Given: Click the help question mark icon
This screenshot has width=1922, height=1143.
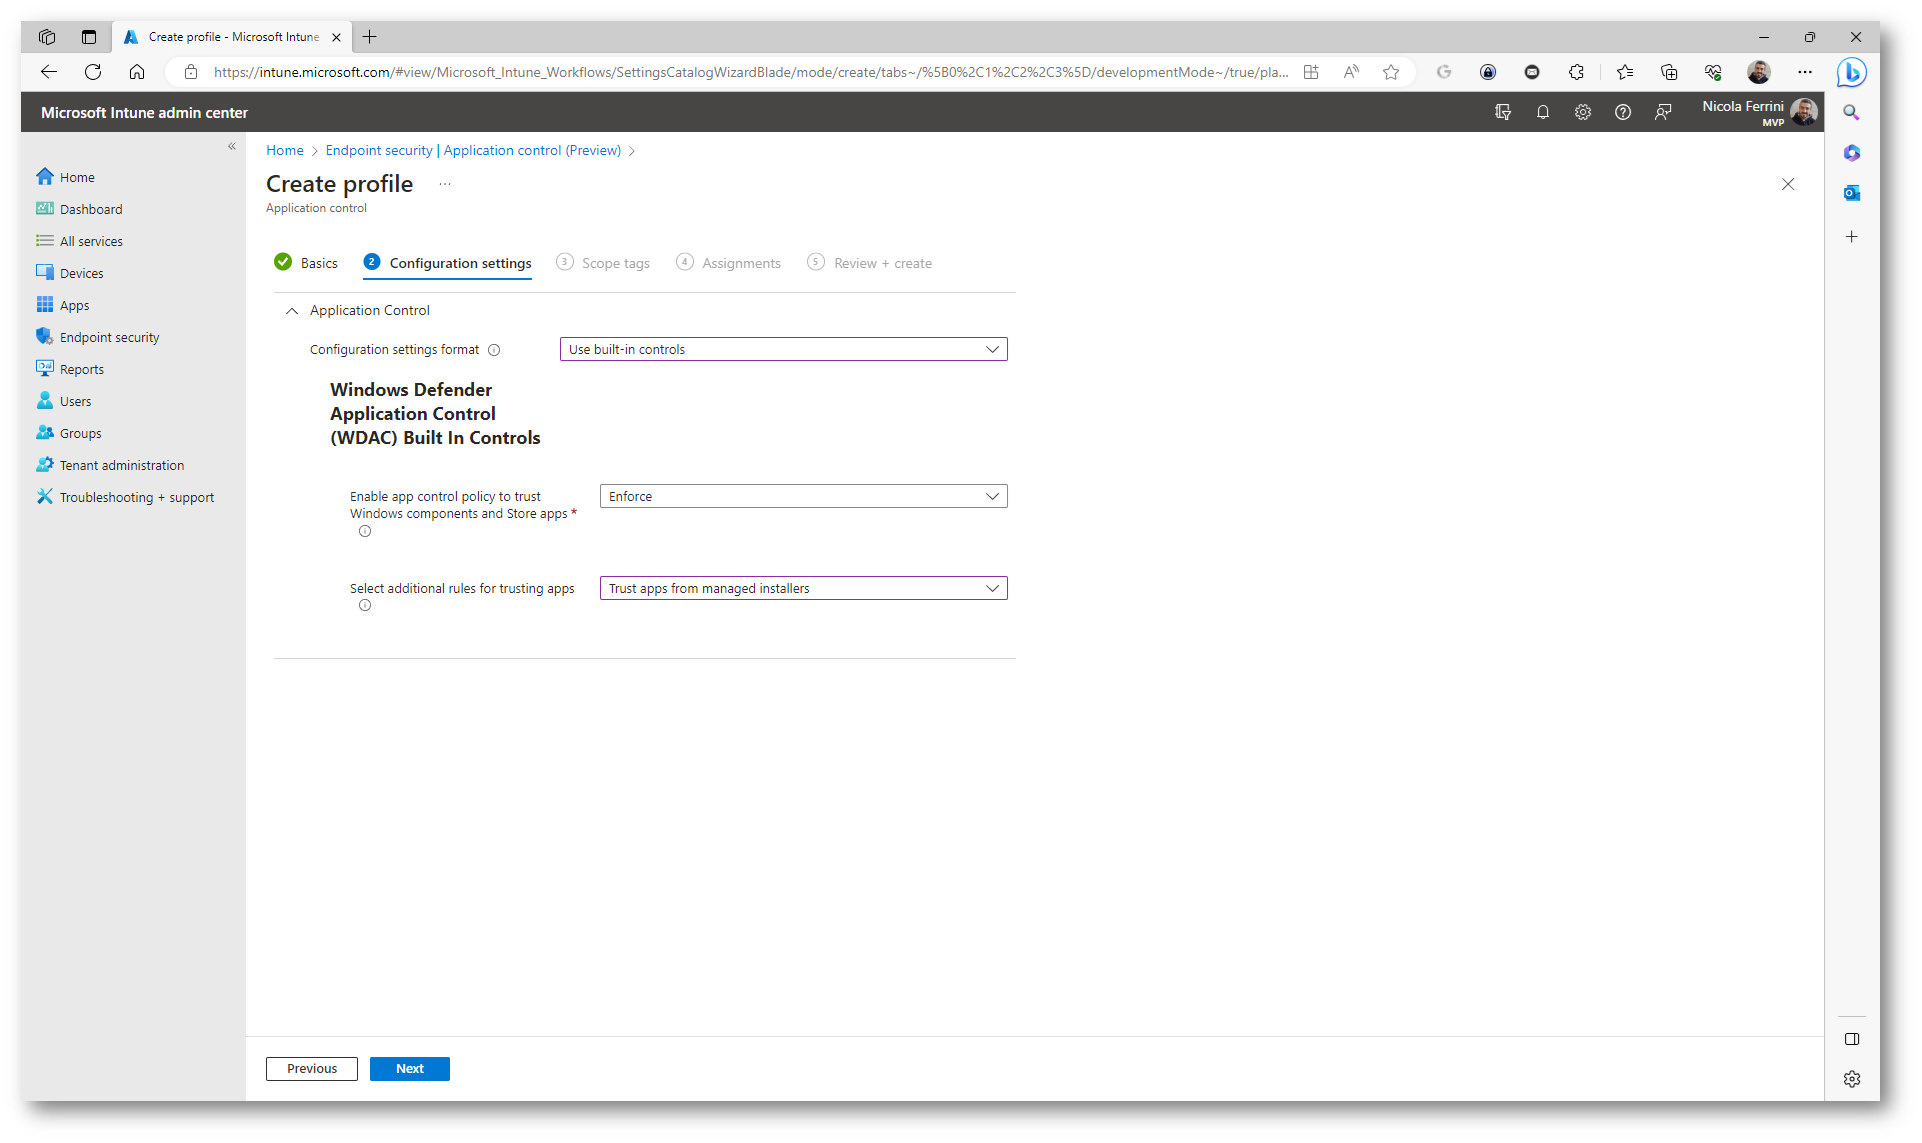Looking at the screenshot, I should click(x=1623, y=113).
